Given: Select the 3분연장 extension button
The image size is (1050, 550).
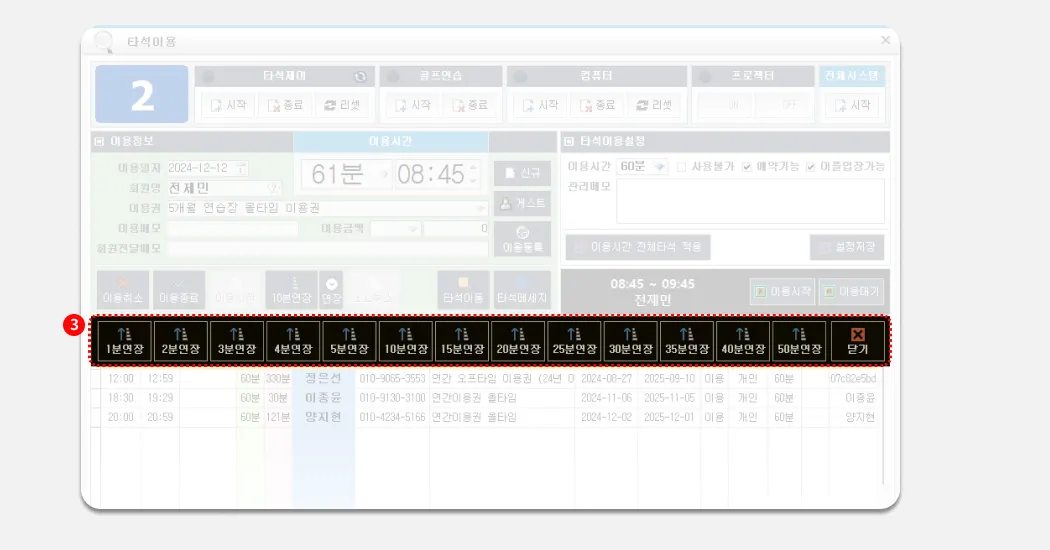Looking at the screenshot, I should click(x=237, y=341).
